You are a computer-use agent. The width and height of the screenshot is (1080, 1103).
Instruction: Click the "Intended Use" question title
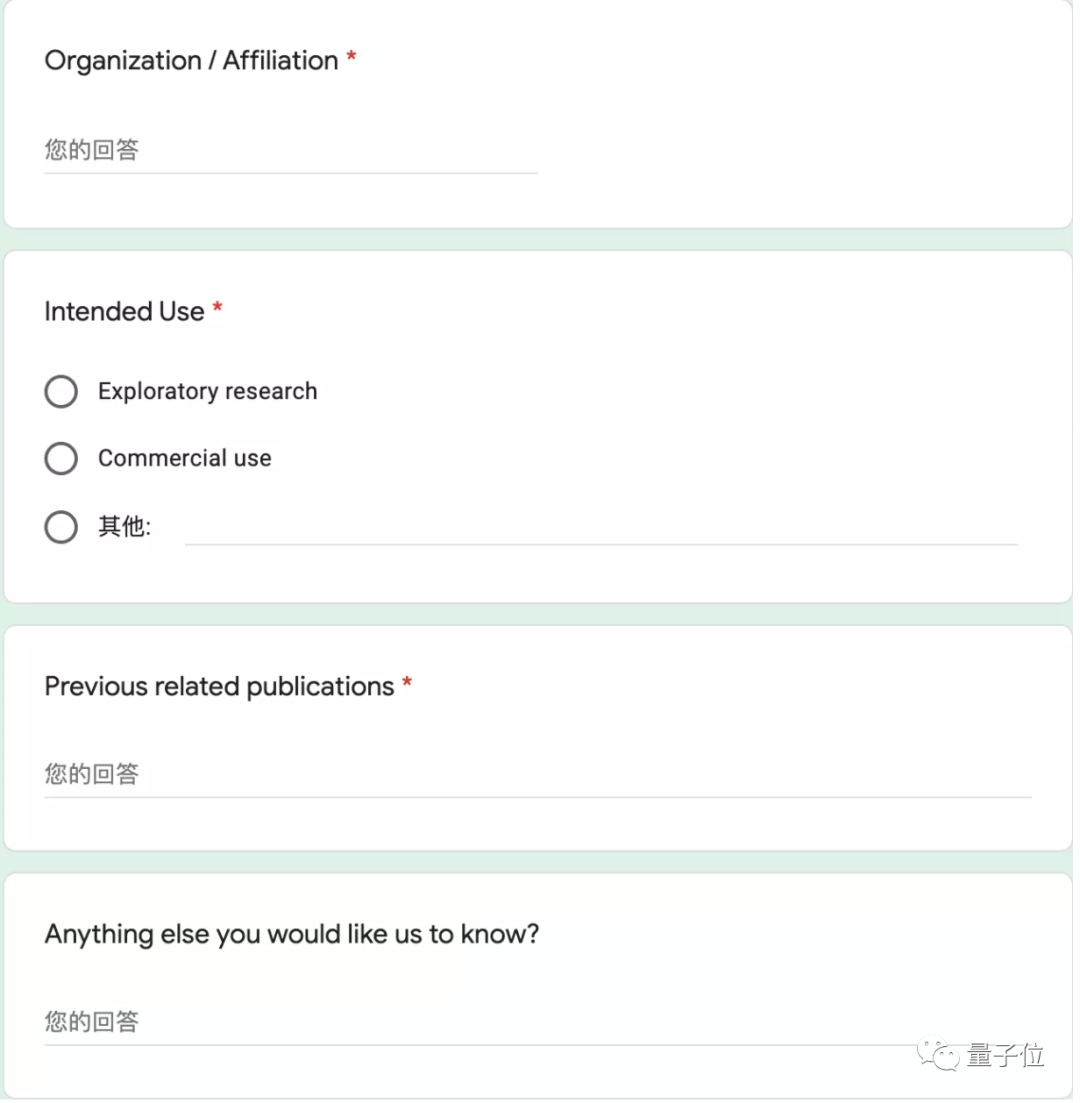pos(124,312)
